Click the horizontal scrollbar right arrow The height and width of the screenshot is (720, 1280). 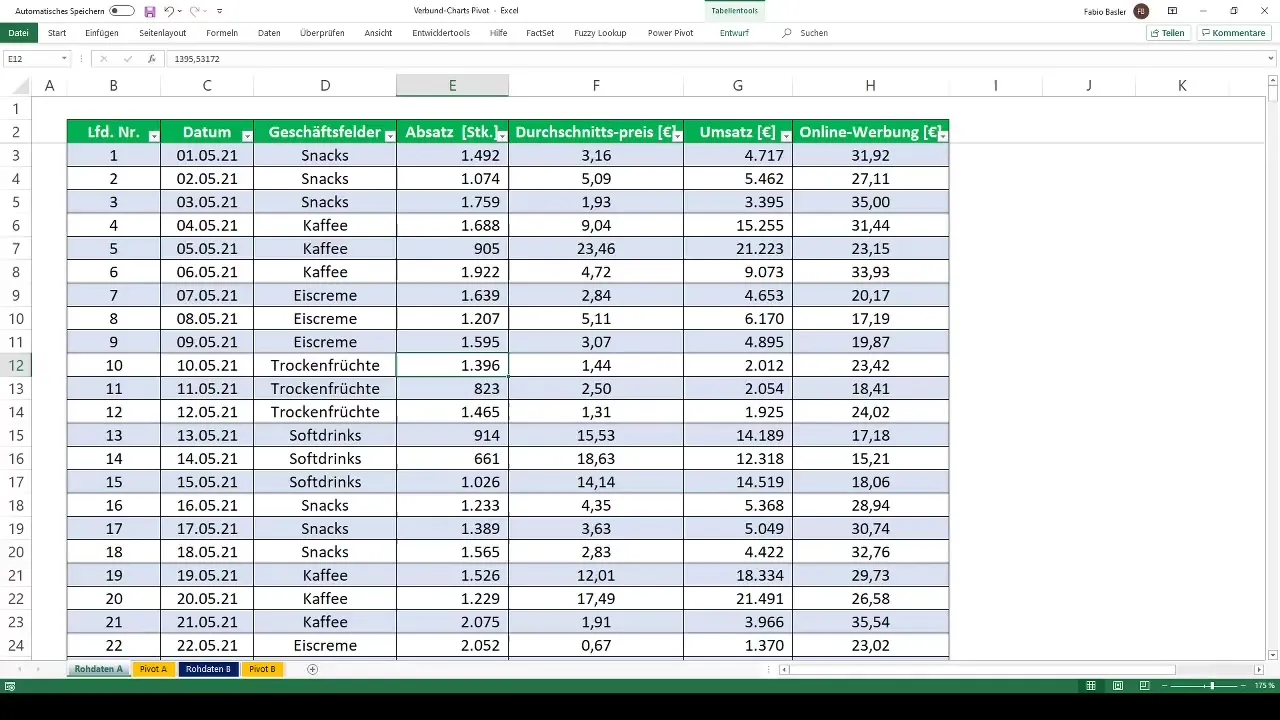(x=1259, y=669)
